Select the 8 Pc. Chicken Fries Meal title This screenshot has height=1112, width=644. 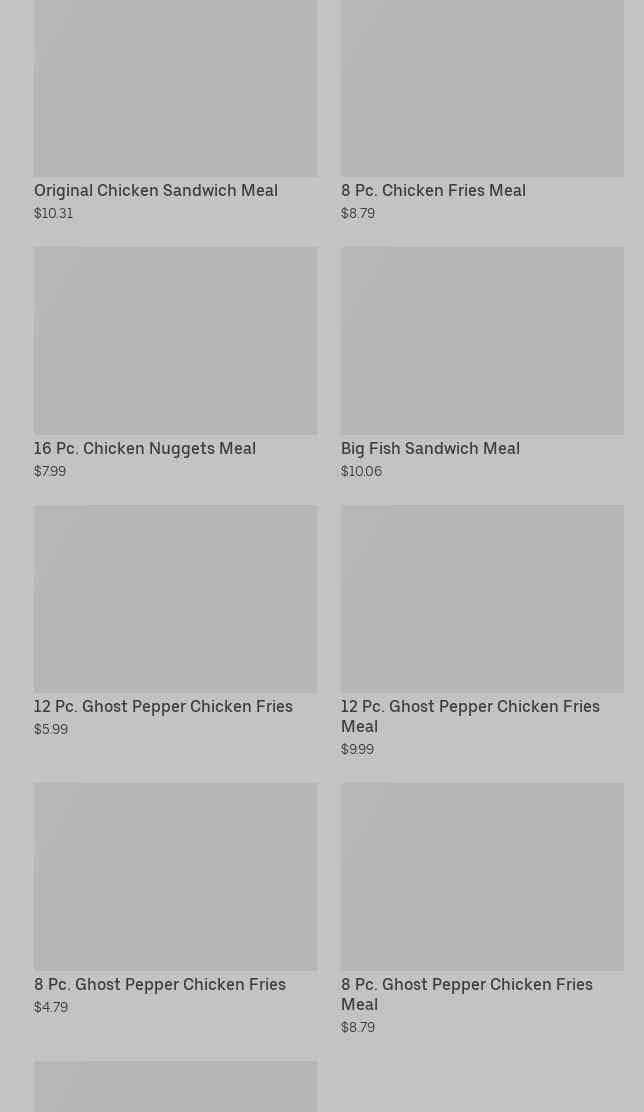[x=433, y=190]
